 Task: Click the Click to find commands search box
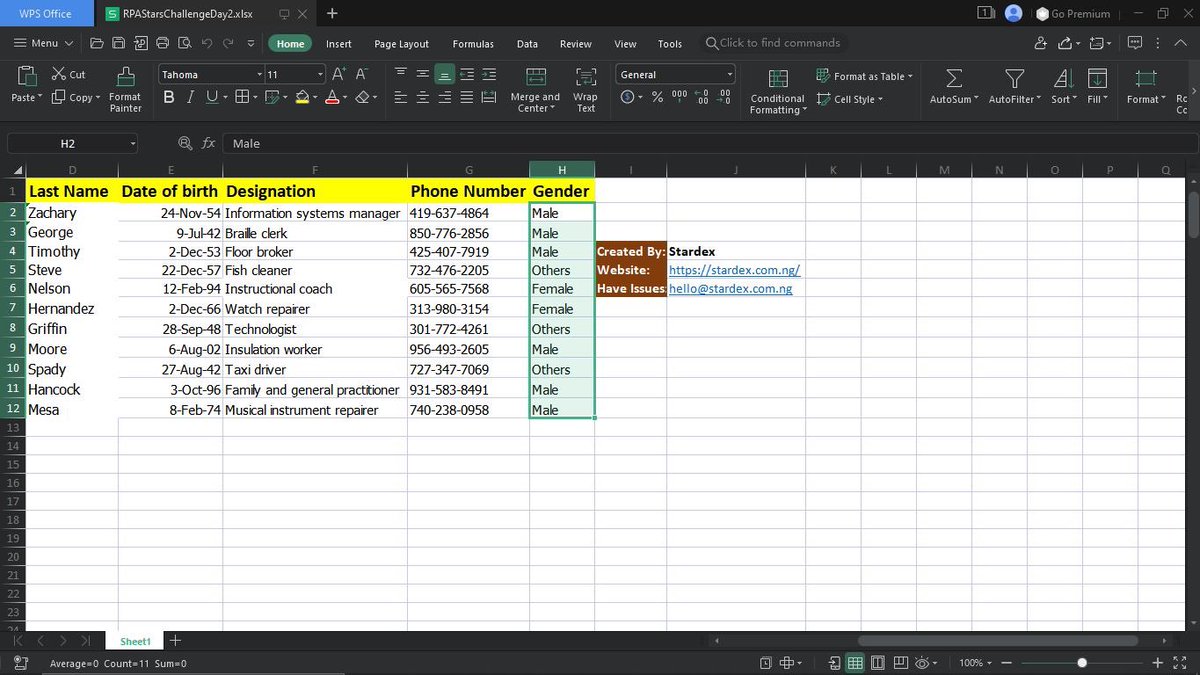click(x=773, y=43)
